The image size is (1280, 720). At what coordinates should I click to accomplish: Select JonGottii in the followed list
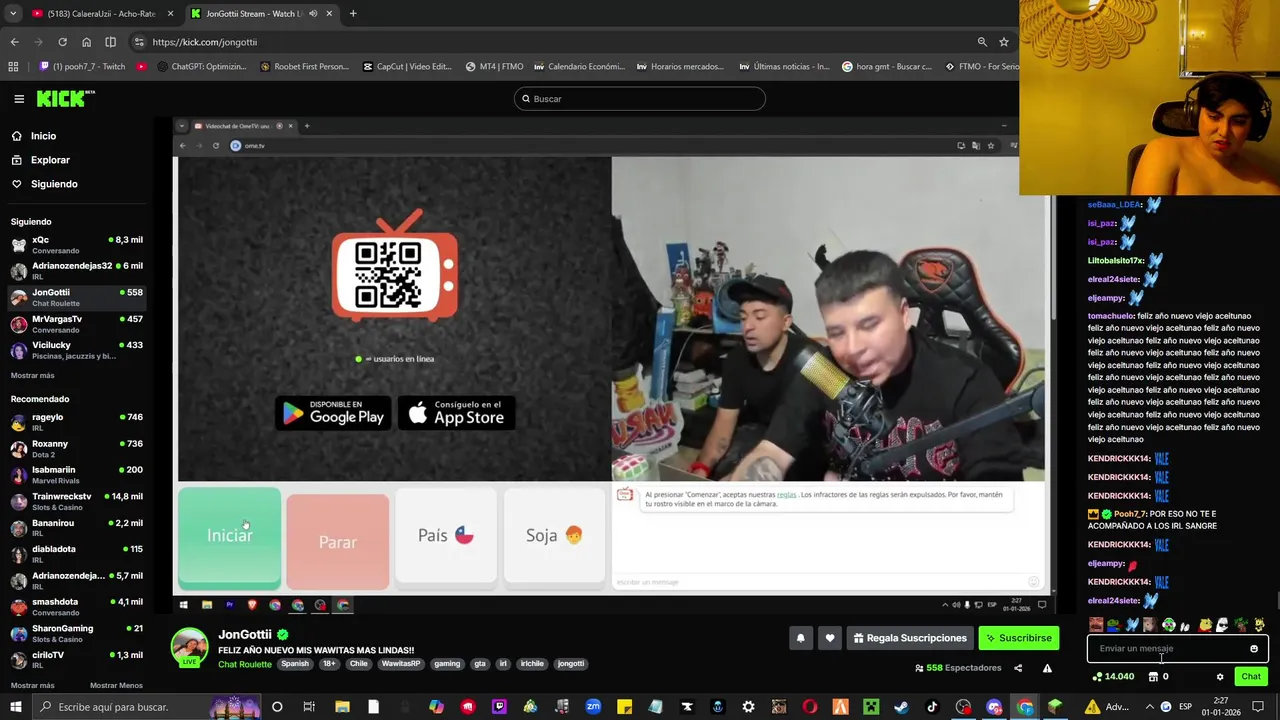[x=77, y=298]
